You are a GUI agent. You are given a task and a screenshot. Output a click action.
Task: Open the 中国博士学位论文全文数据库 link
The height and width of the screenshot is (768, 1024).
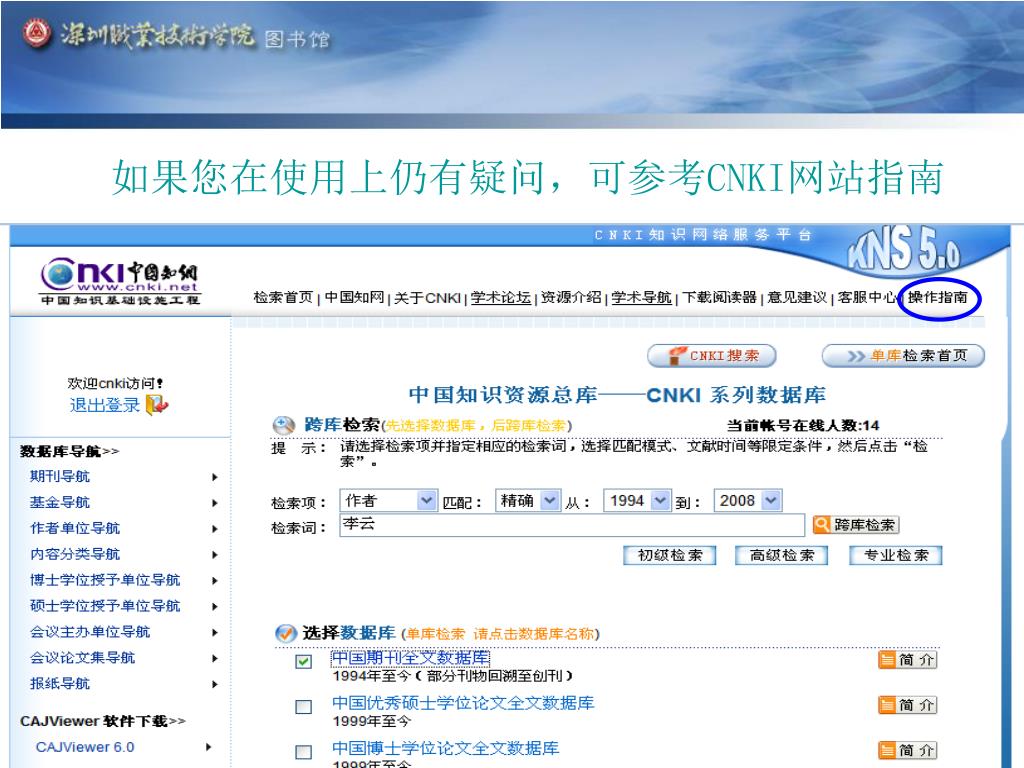[445, 748]
